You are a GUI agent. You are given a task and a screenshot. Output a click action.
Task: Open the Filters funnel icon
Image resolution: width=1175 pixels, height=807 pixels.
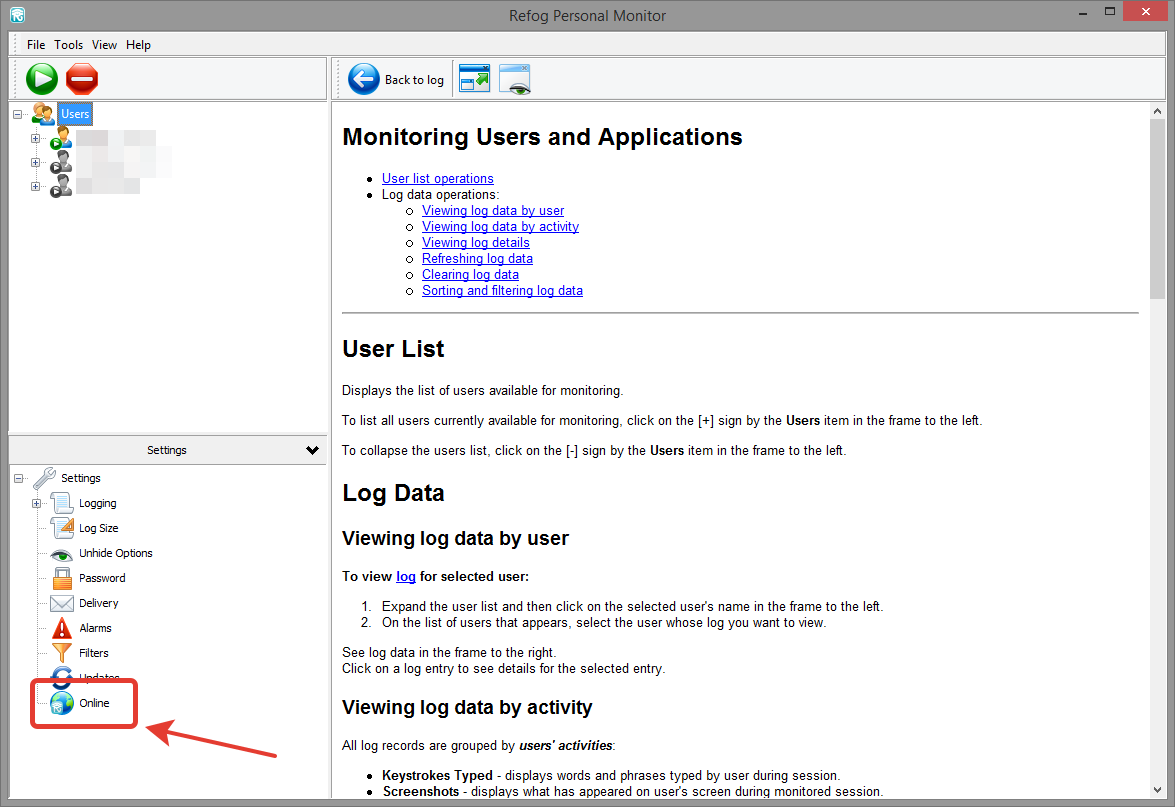[61, 653]
